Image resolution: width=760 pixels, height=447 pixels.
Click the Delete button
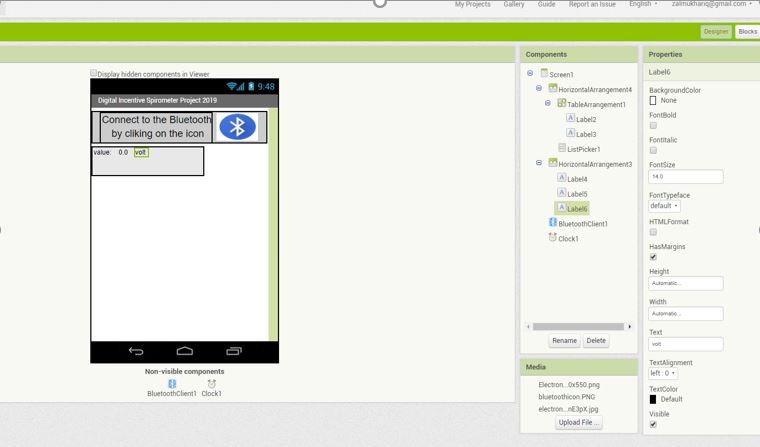596,341
